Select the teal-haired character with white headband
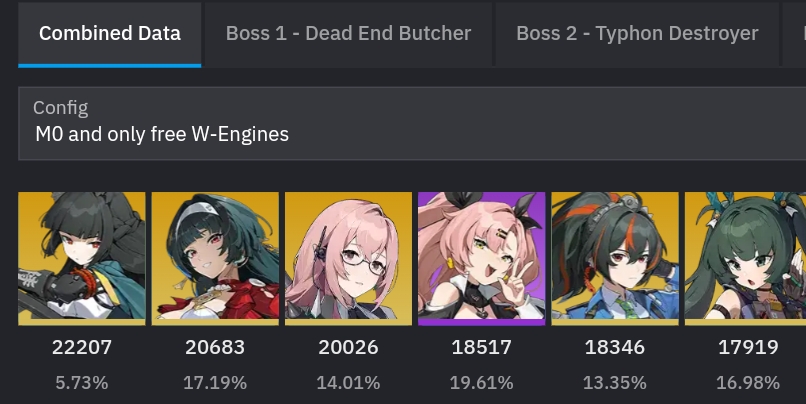This screenshot has height=404, width=806. (x=215, y=259)
